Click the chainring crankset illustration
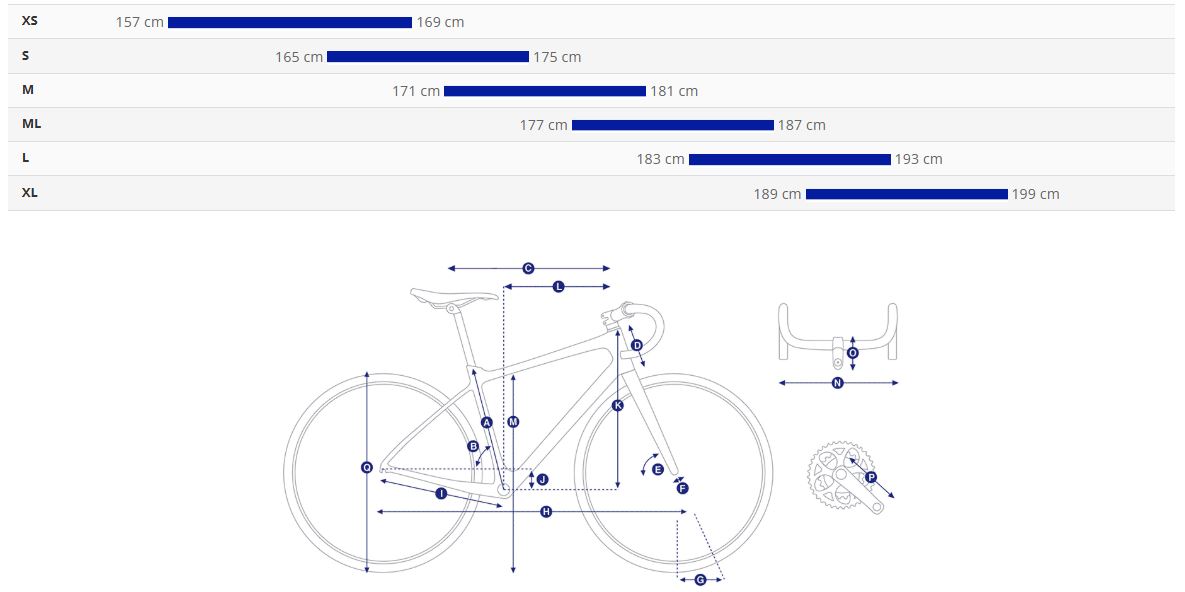The height and width of the screenshot is (592, 1185). (838, 476)
